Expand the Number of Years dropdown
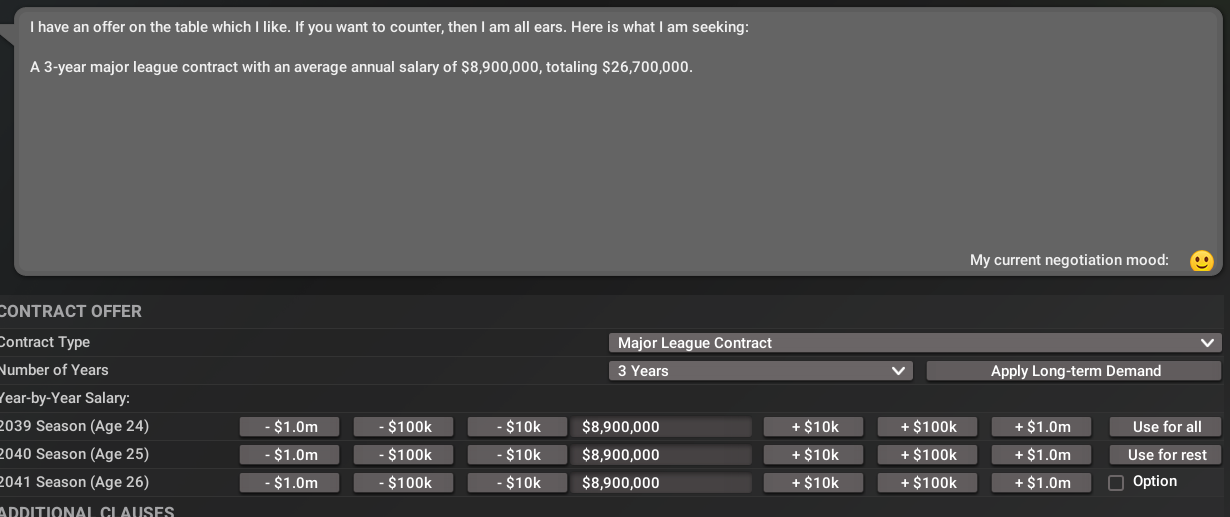The image size is (1230, 517). point(760,371)
